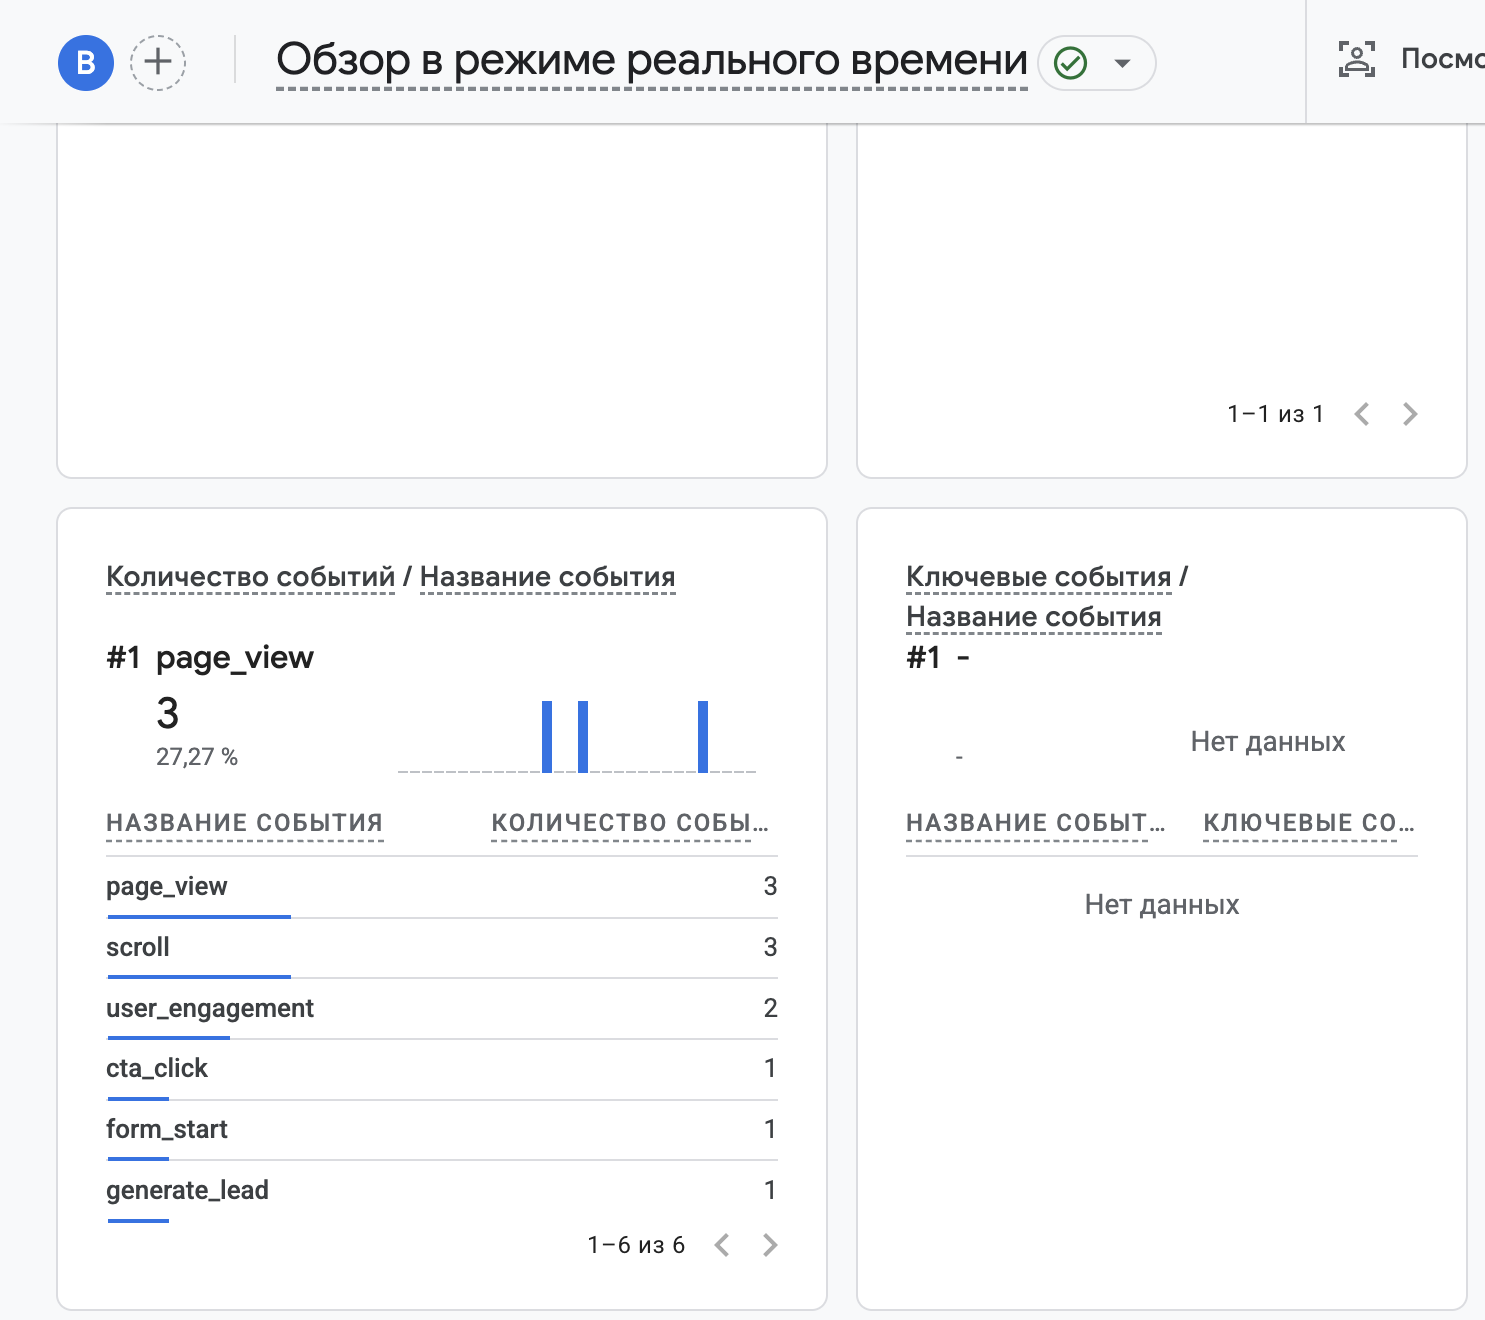
Task: Go to previous page of the 1–1 из 1 card
Action: click(x=1362, y=414)
